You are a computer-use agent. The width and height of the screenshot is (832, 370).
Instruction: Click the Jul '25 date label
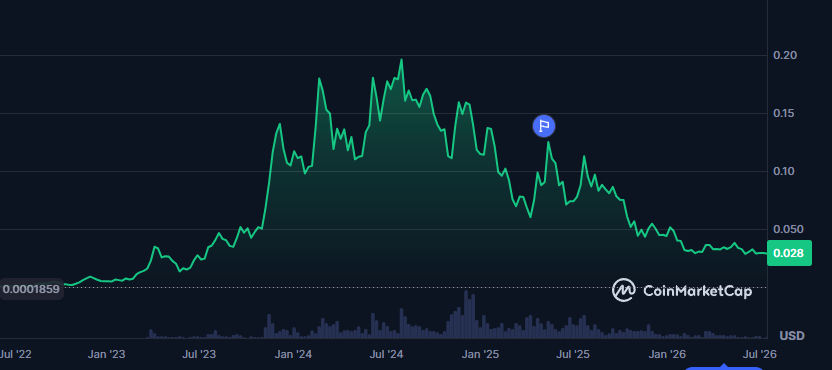[x=574, y=354]
